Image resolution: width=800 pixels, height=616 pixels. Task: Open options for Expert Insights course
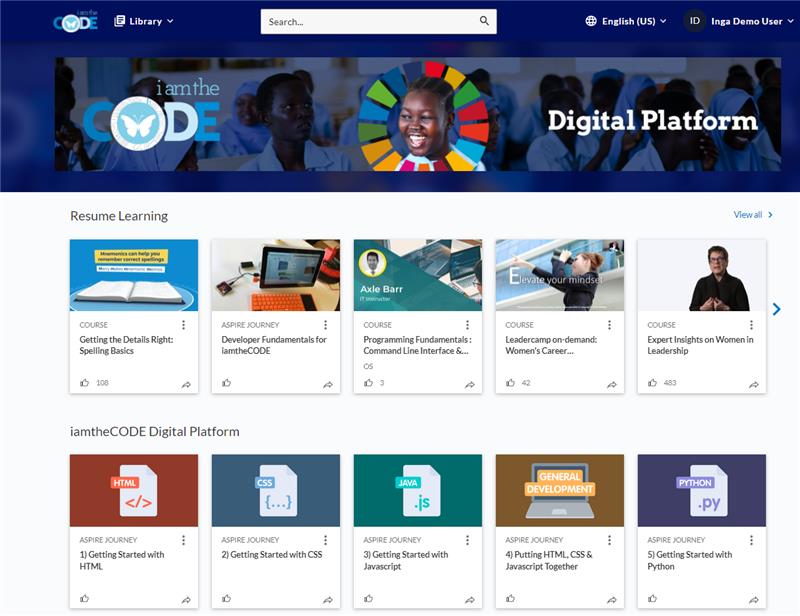(x=751, y=325)
